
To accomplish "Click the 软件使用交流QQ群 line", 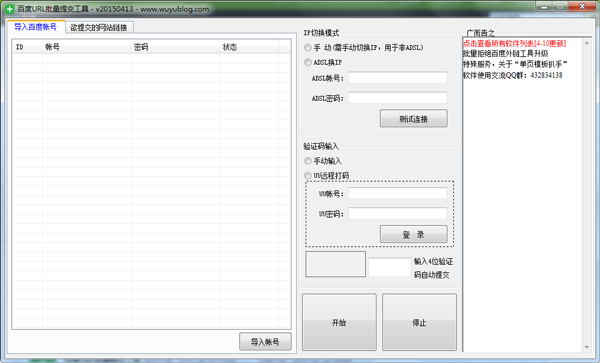I will tap(513, 75).
